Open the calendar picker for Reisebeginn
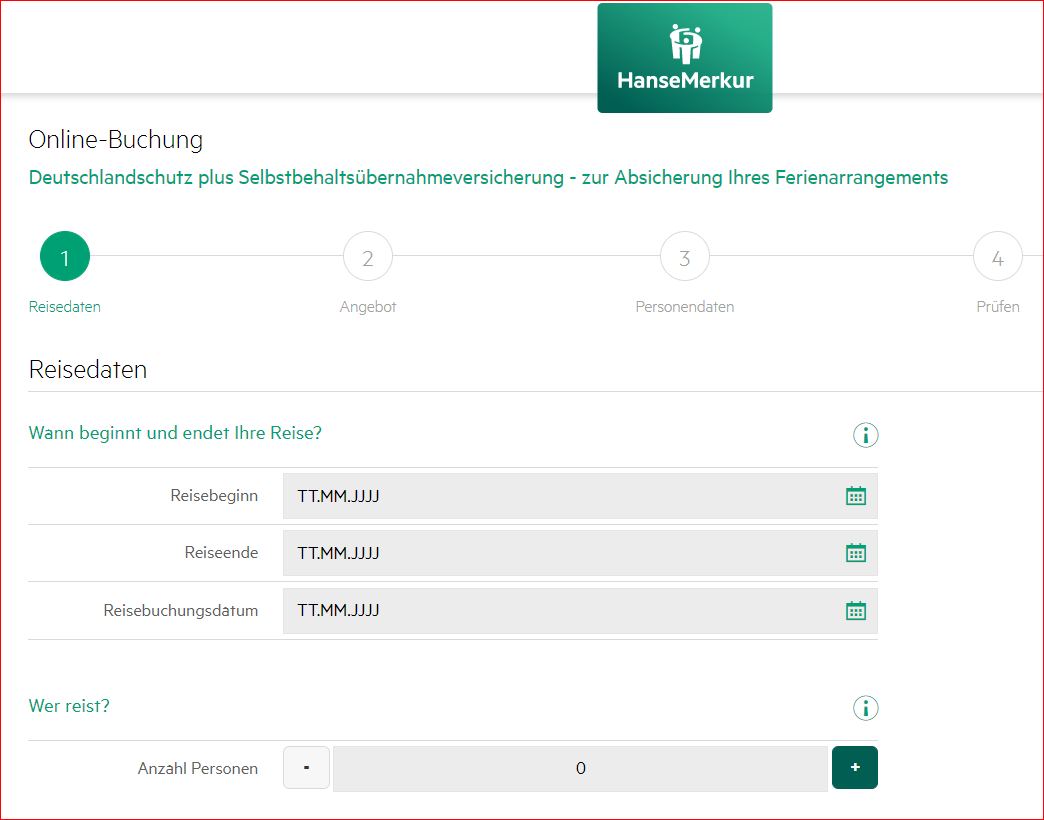Viewport: 1044px width, 820px height. pos(855,496)
